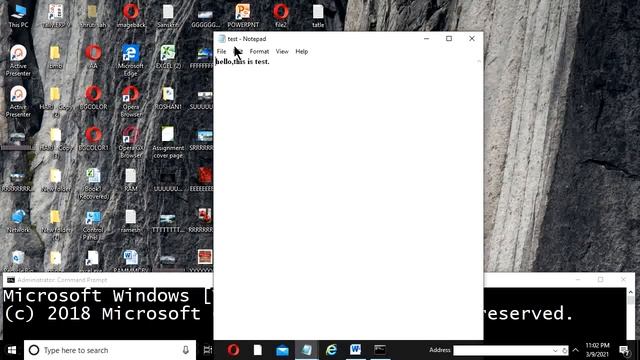The height and width of the screenshot is (360, 640).
Task: Select the ROSHANI file icon
Action: pos(168,98)
